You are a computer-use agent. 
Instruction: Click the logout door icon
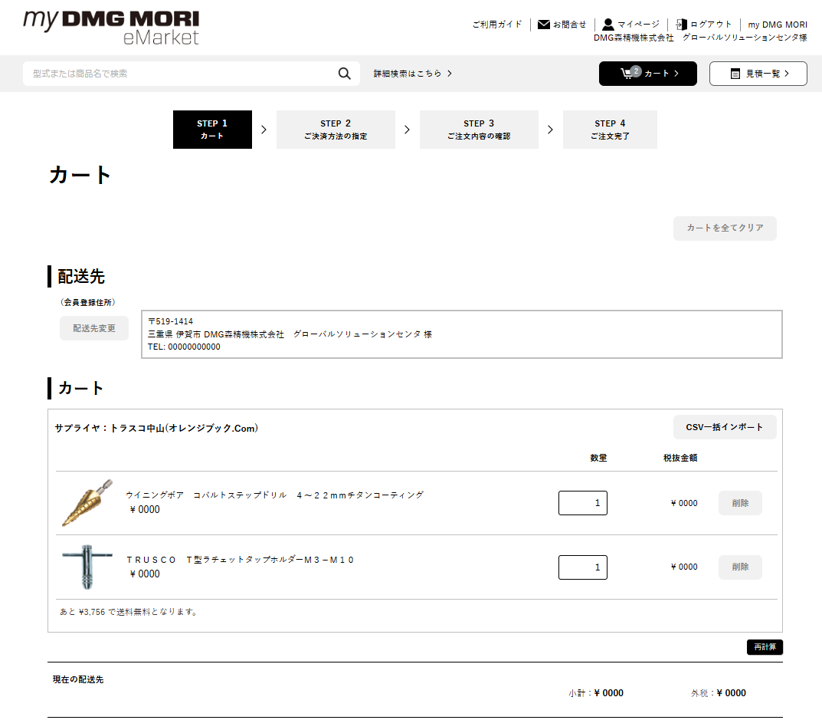(x=681, y=24)
